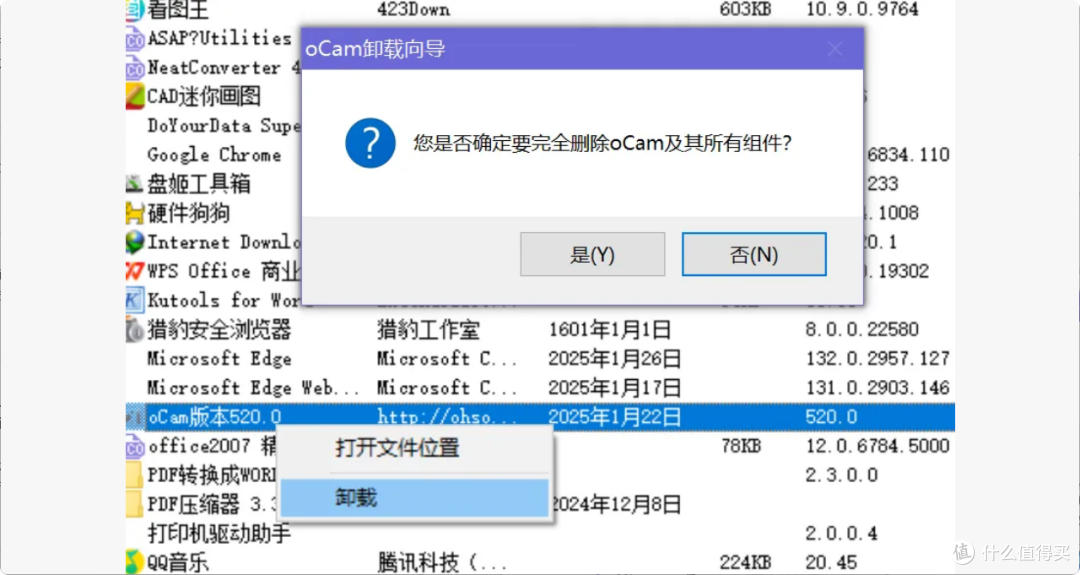Click date cell 2025年1月26日

[x=614, y=359]
